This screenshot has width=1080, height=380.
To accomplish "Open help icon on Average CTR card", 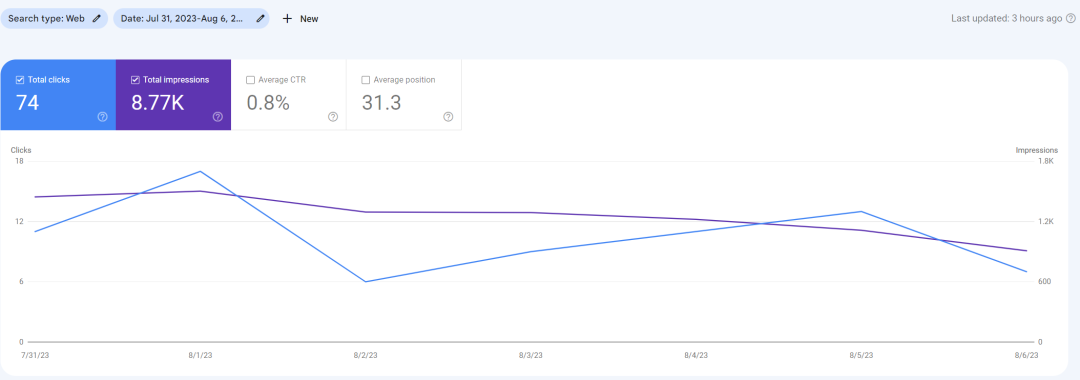I will [x=333, y=117].
